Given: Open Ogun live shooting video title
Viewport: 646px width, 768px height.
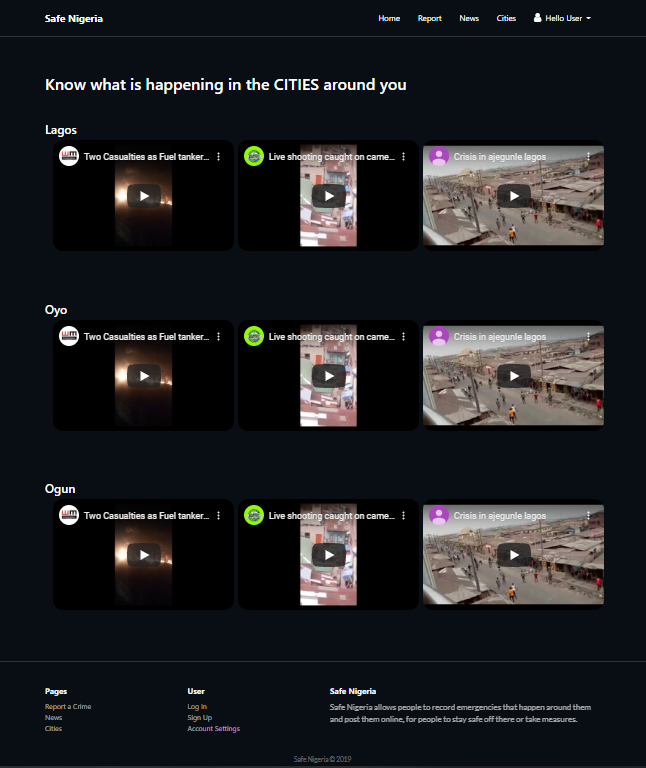Looking at the screenshot, I should click(x=332, y=516).
